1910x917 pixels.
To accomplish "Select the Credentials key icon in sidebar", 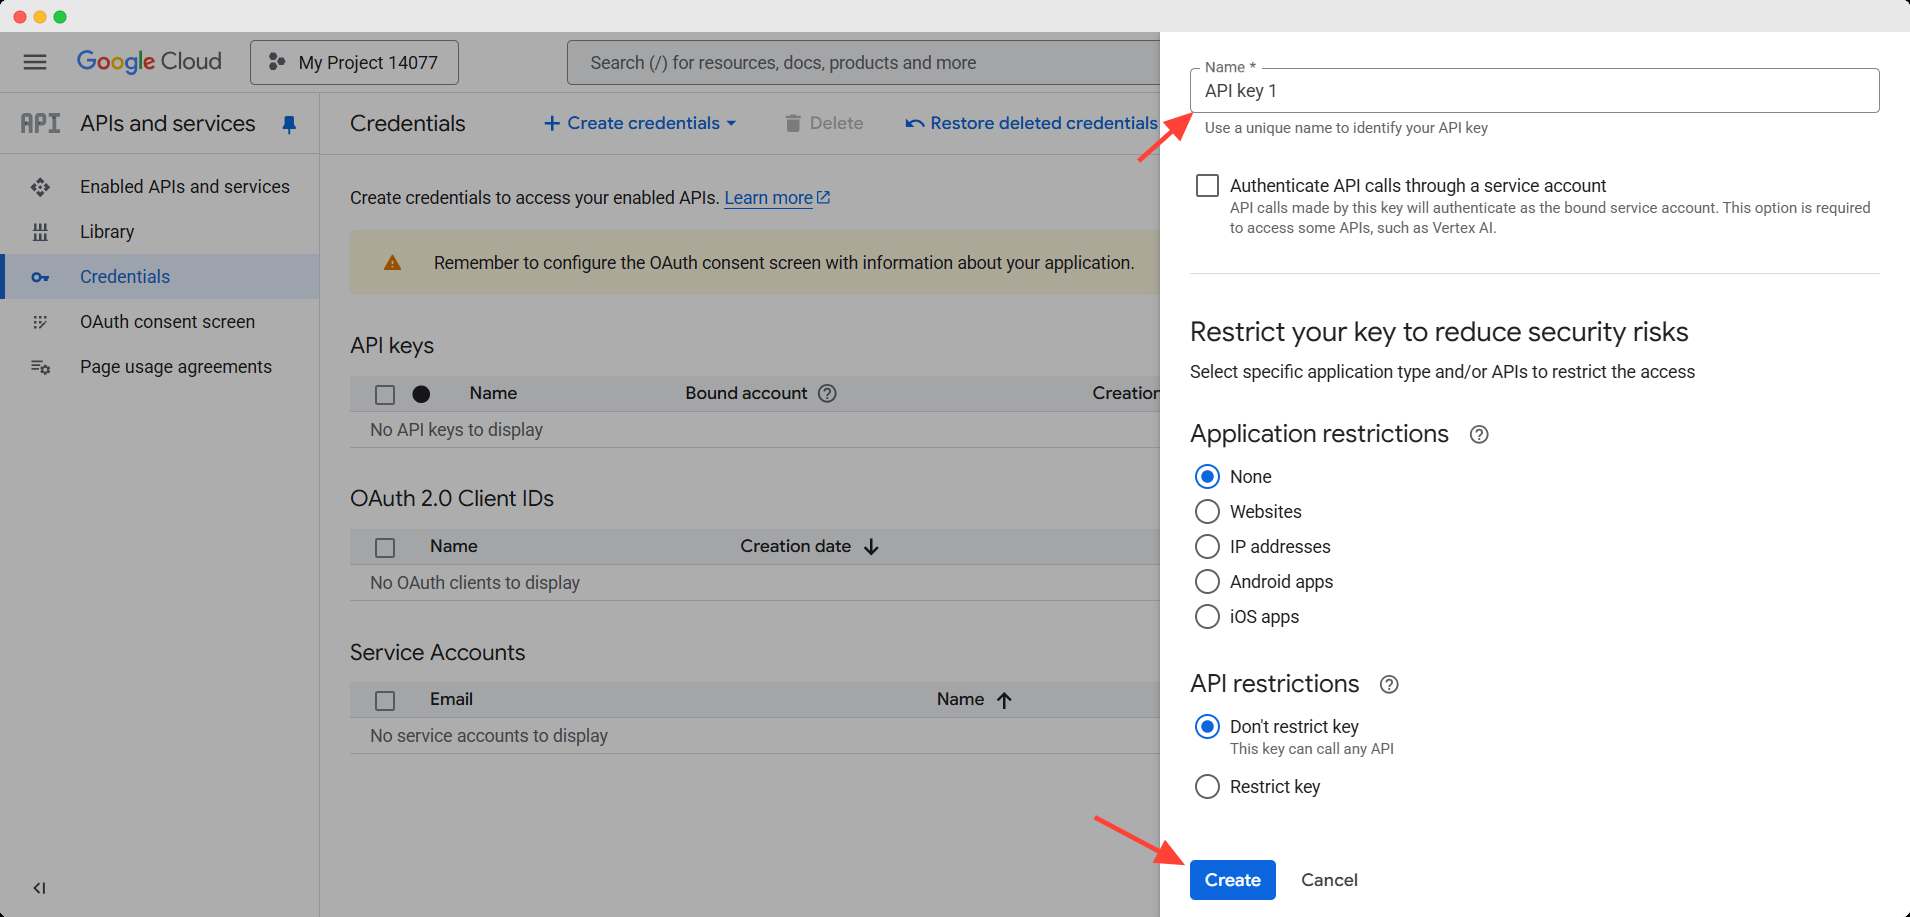I will click(x=40, y=276).
